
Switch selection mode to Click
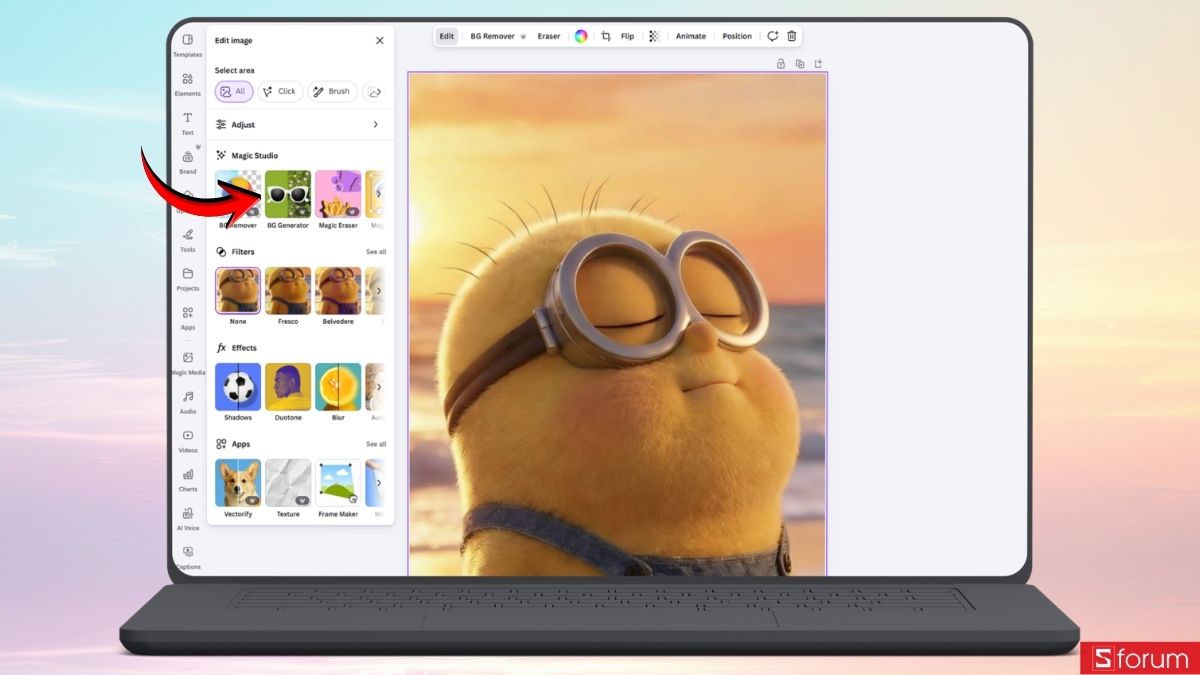[280, 91]
